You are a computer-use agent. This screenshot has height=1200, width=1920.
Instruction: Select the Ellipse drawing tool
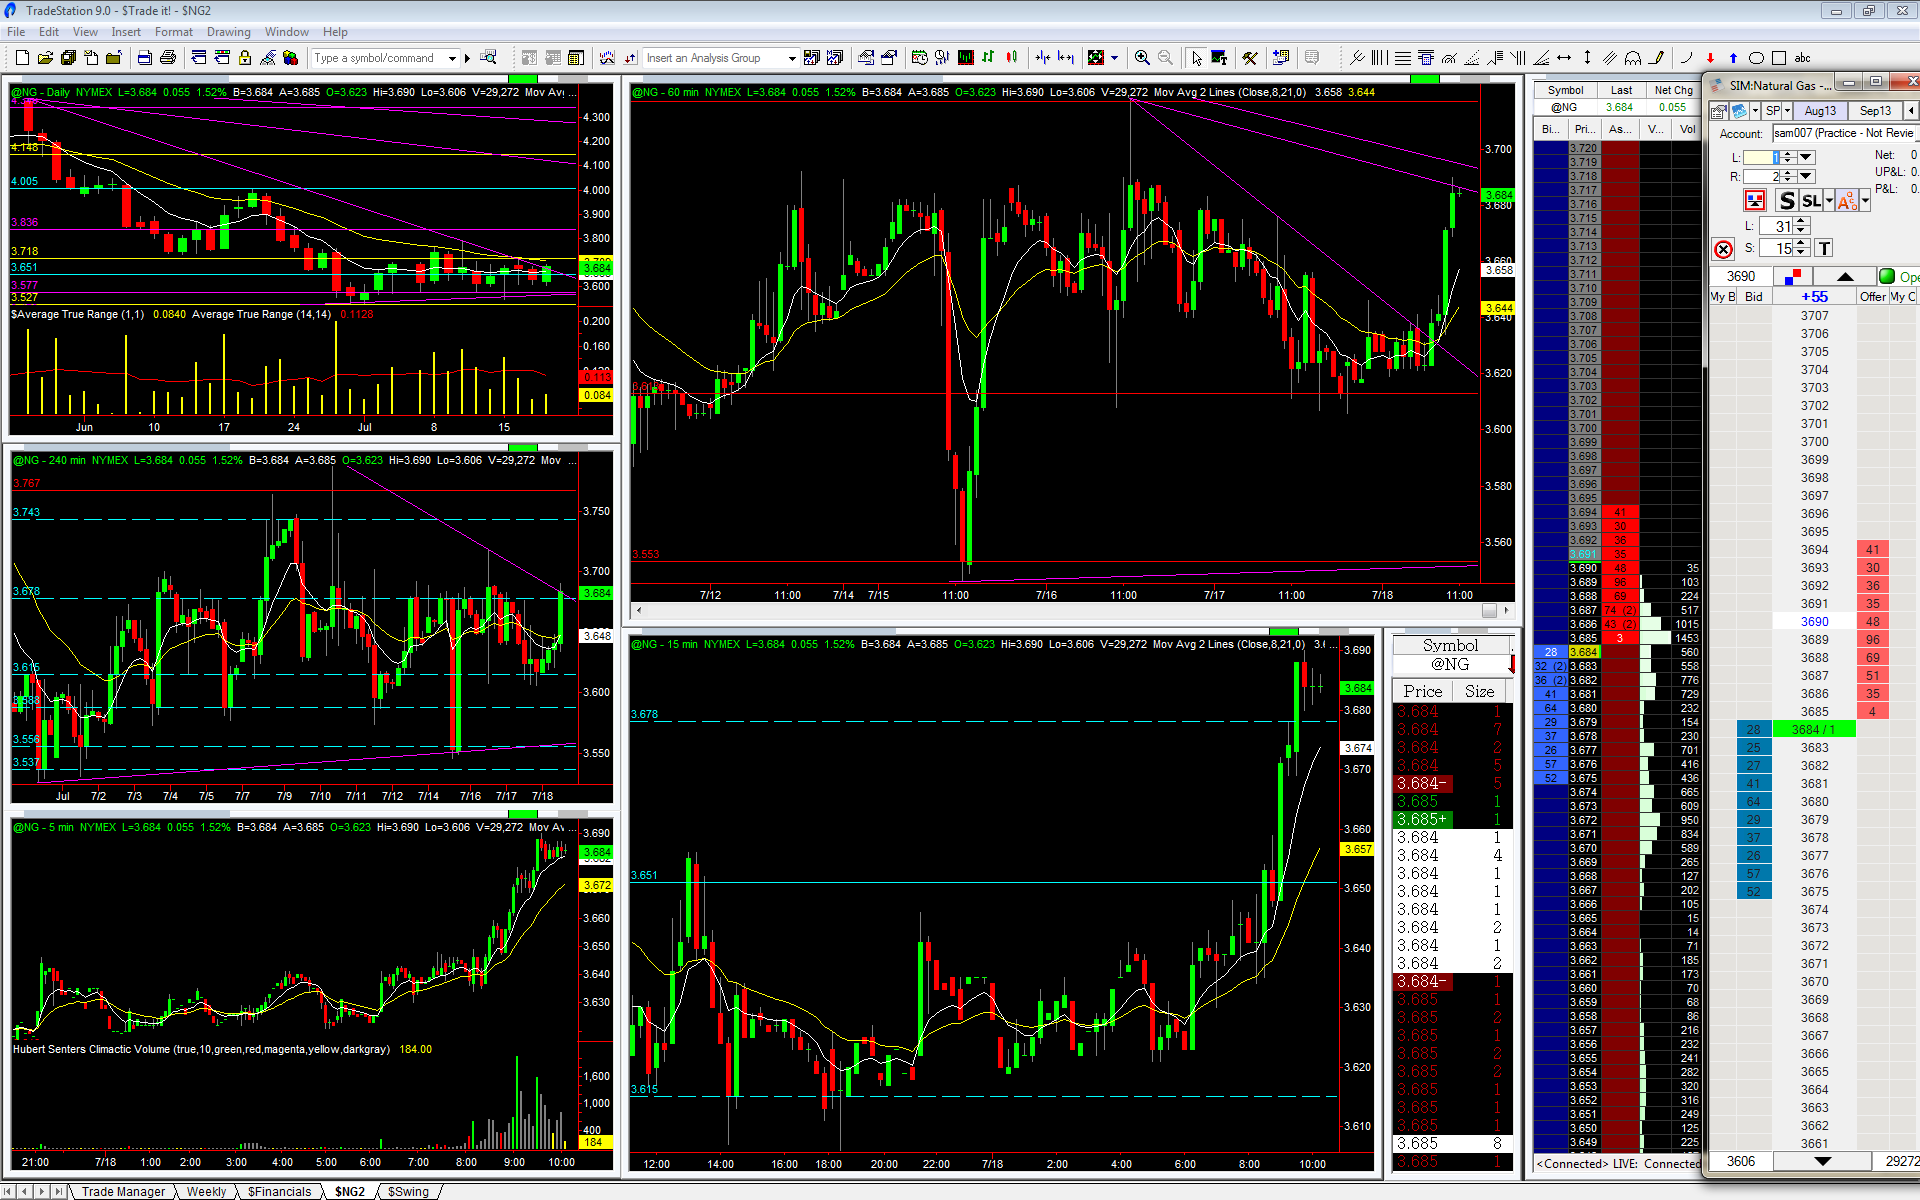[x=1756, y=58]
